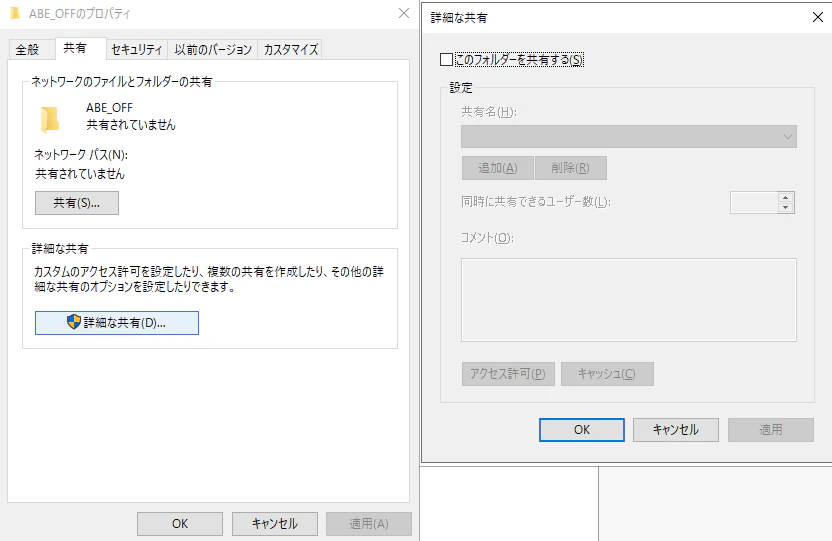The height and width of the screenshot is (541, 832).
Task: Click 適用(A) in ABE_OFF properties window
Action: (369, 523)
